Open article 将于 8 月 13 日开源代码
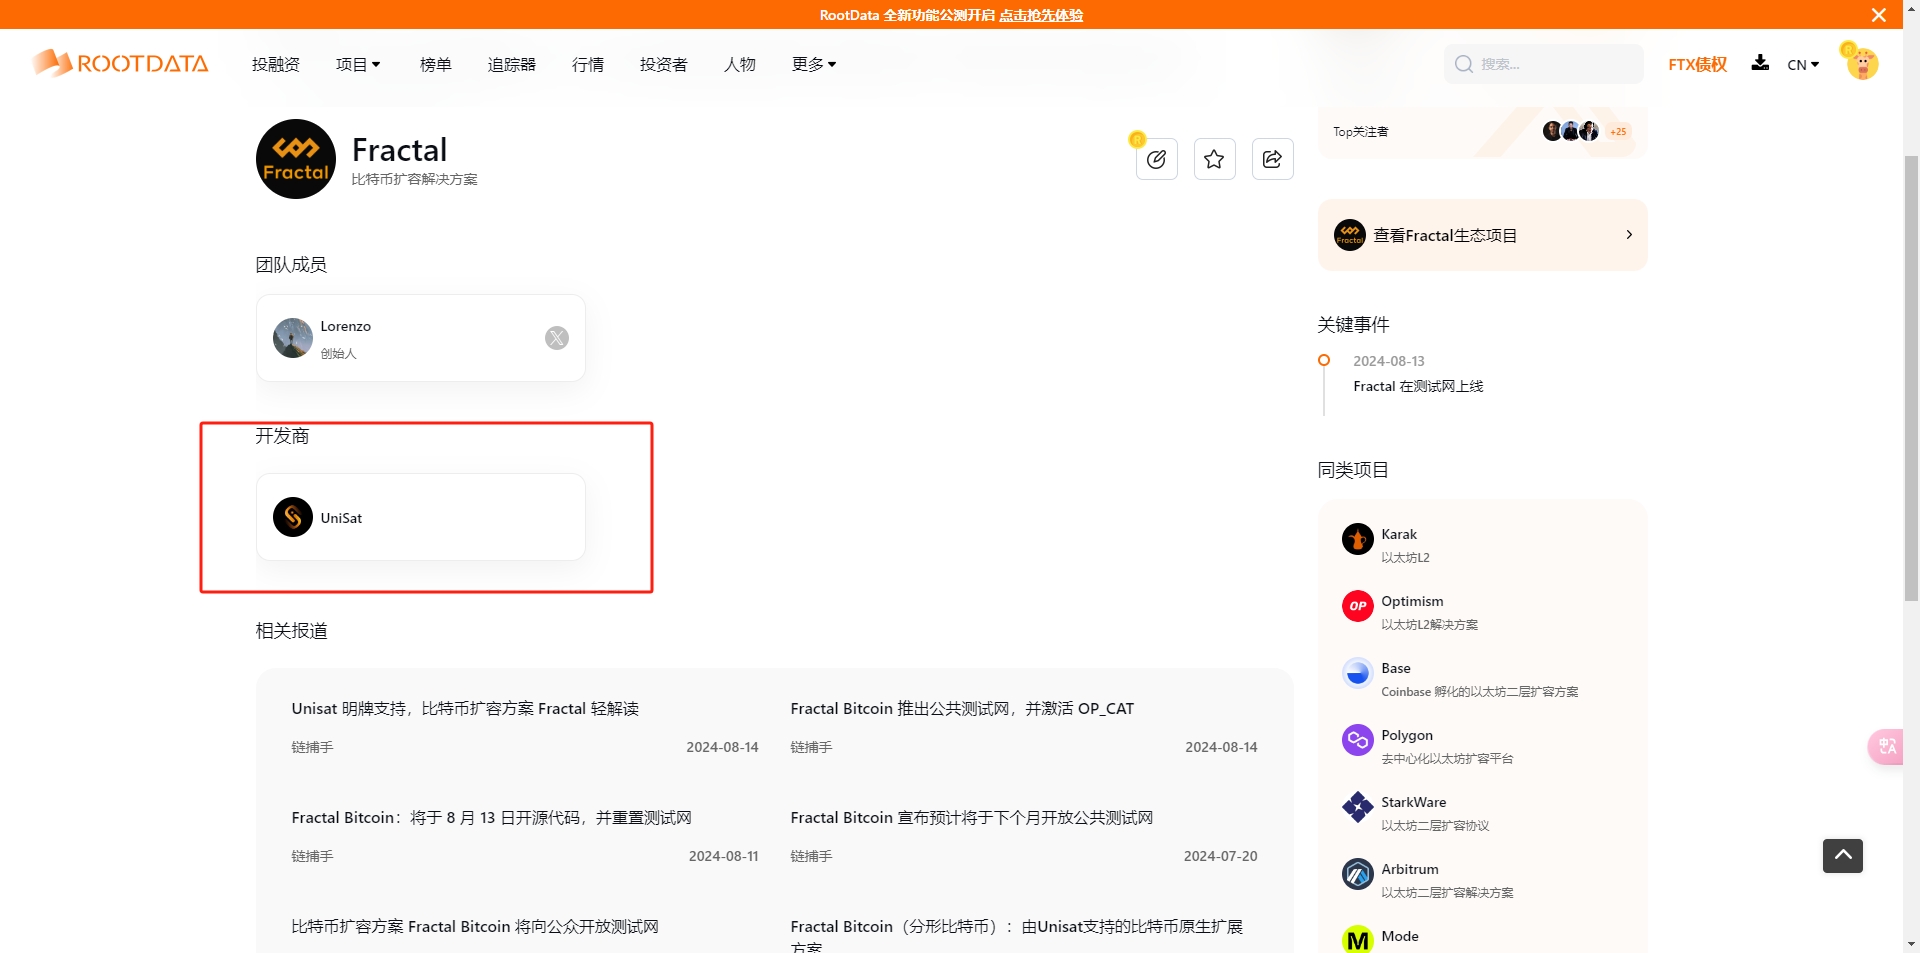The image size is (1920, 953). [x=491, y=817]
